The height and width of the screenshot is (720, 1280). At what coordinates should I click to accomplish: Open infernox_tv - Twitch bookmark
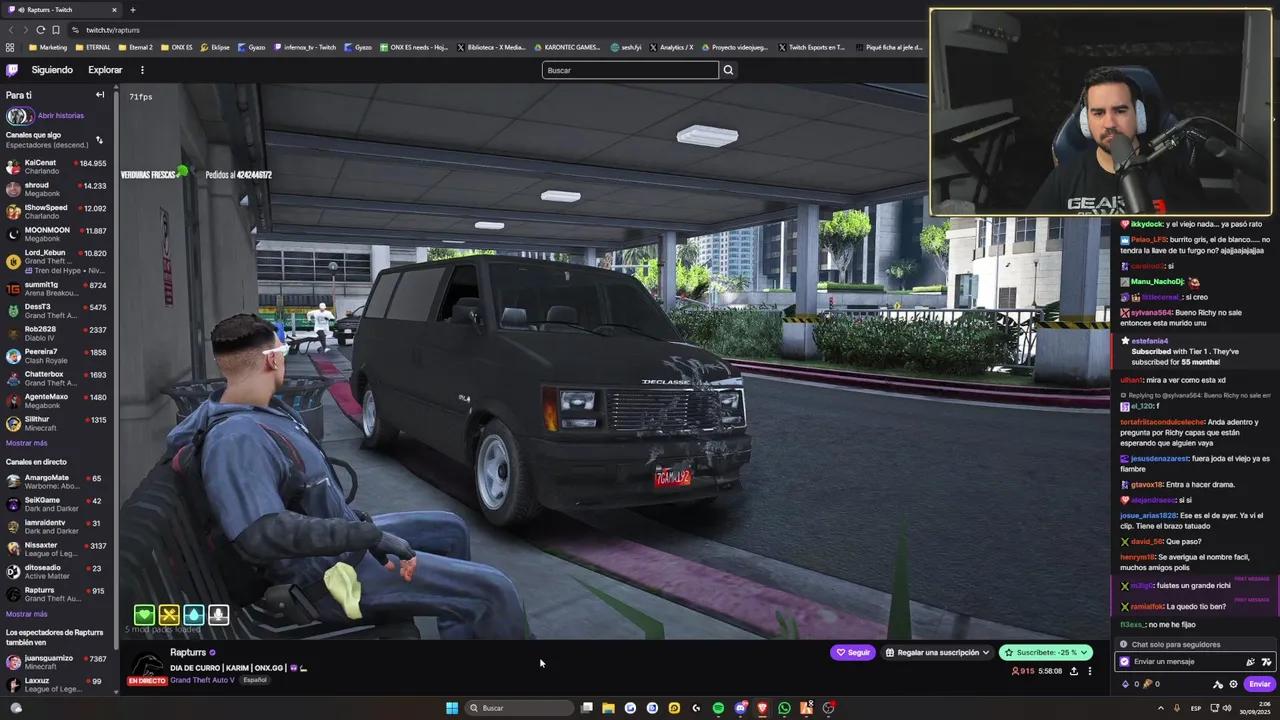[304, 47]
